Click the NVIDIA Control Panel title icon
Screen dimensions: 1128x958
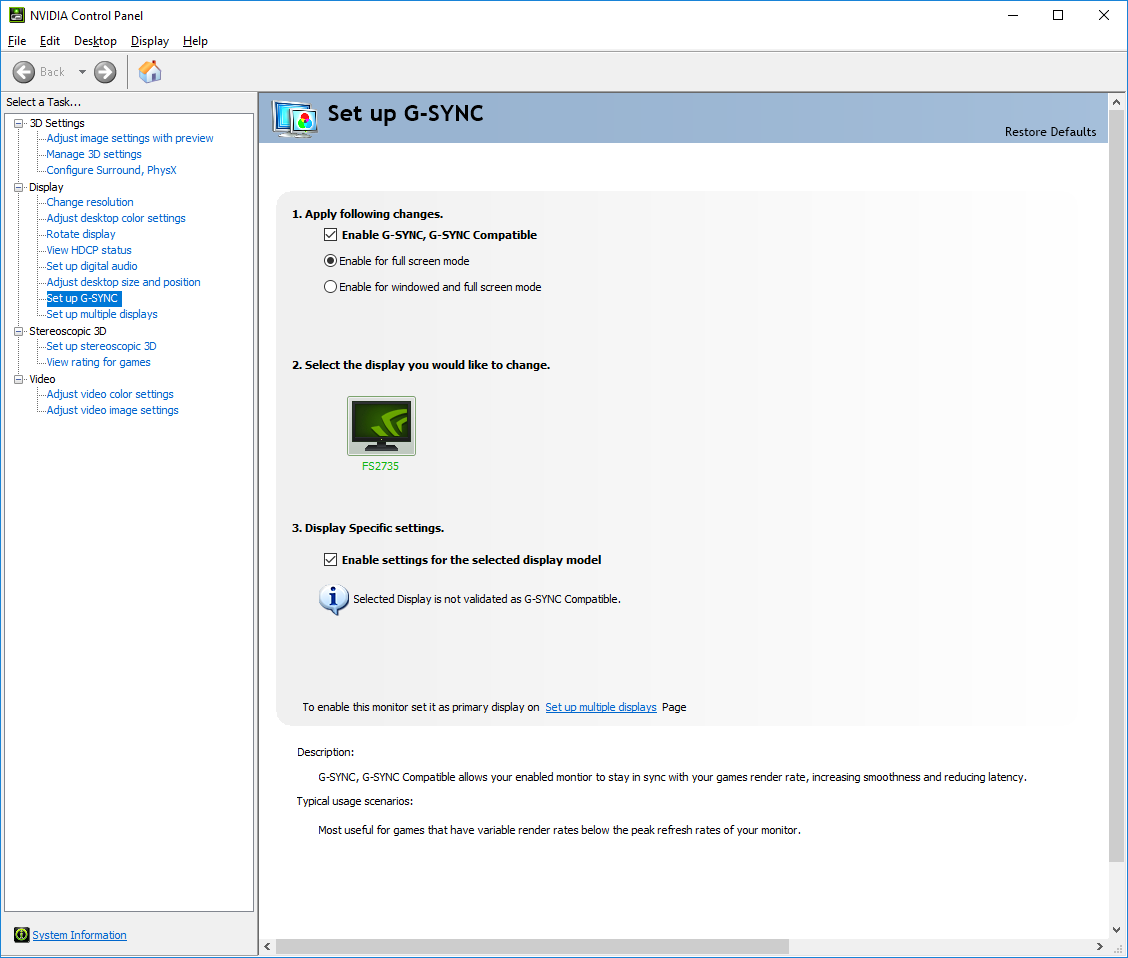click(17, 15)
